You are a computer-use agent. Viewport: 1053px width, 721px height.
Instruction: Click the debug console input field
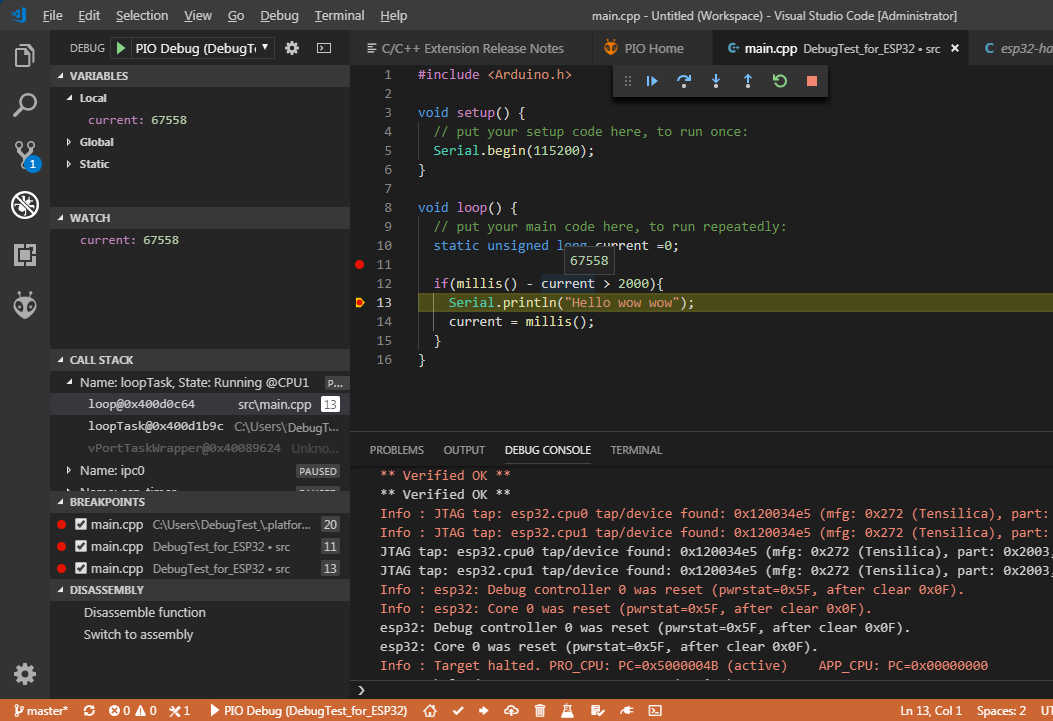pos(700,690)
